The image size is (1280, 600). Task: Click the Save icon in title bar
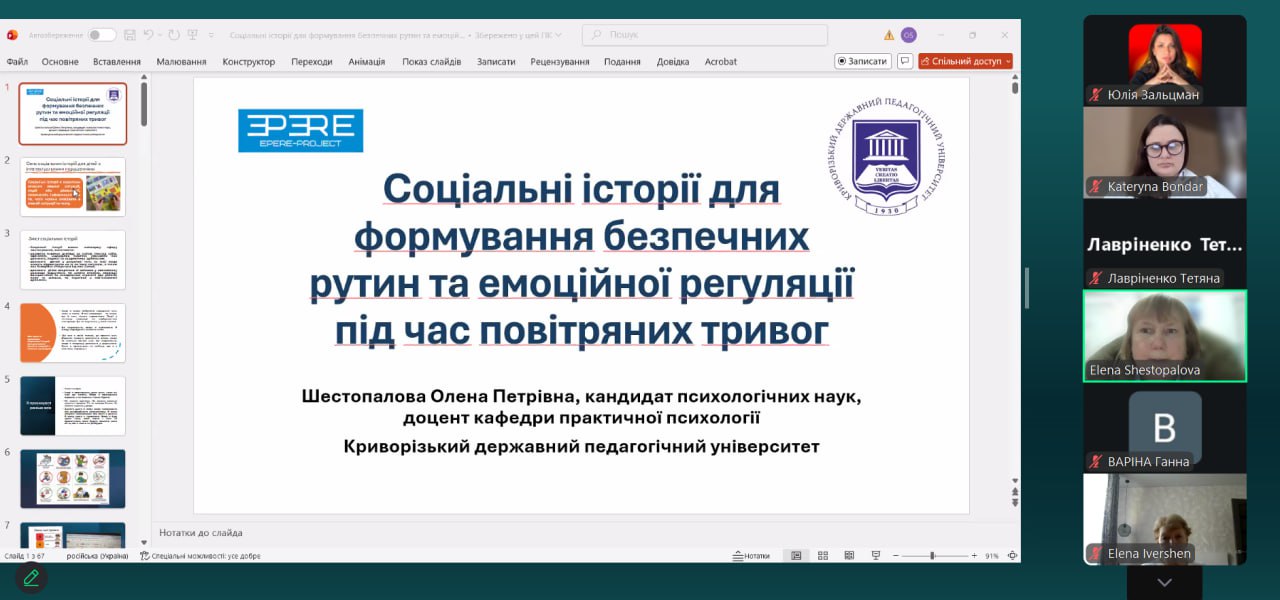pyautogui.click(x=129, y=35)
